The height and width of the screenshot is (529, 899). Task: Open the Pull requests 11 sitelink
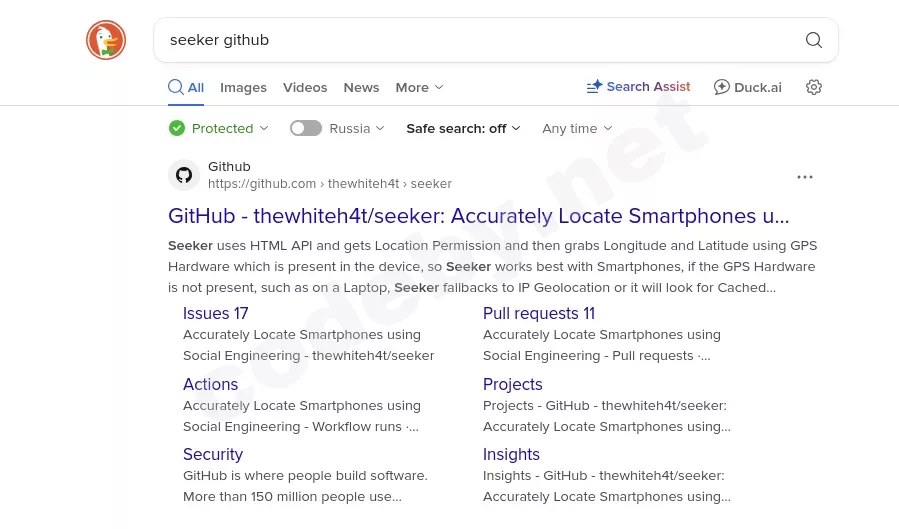(x=538, y=313)
